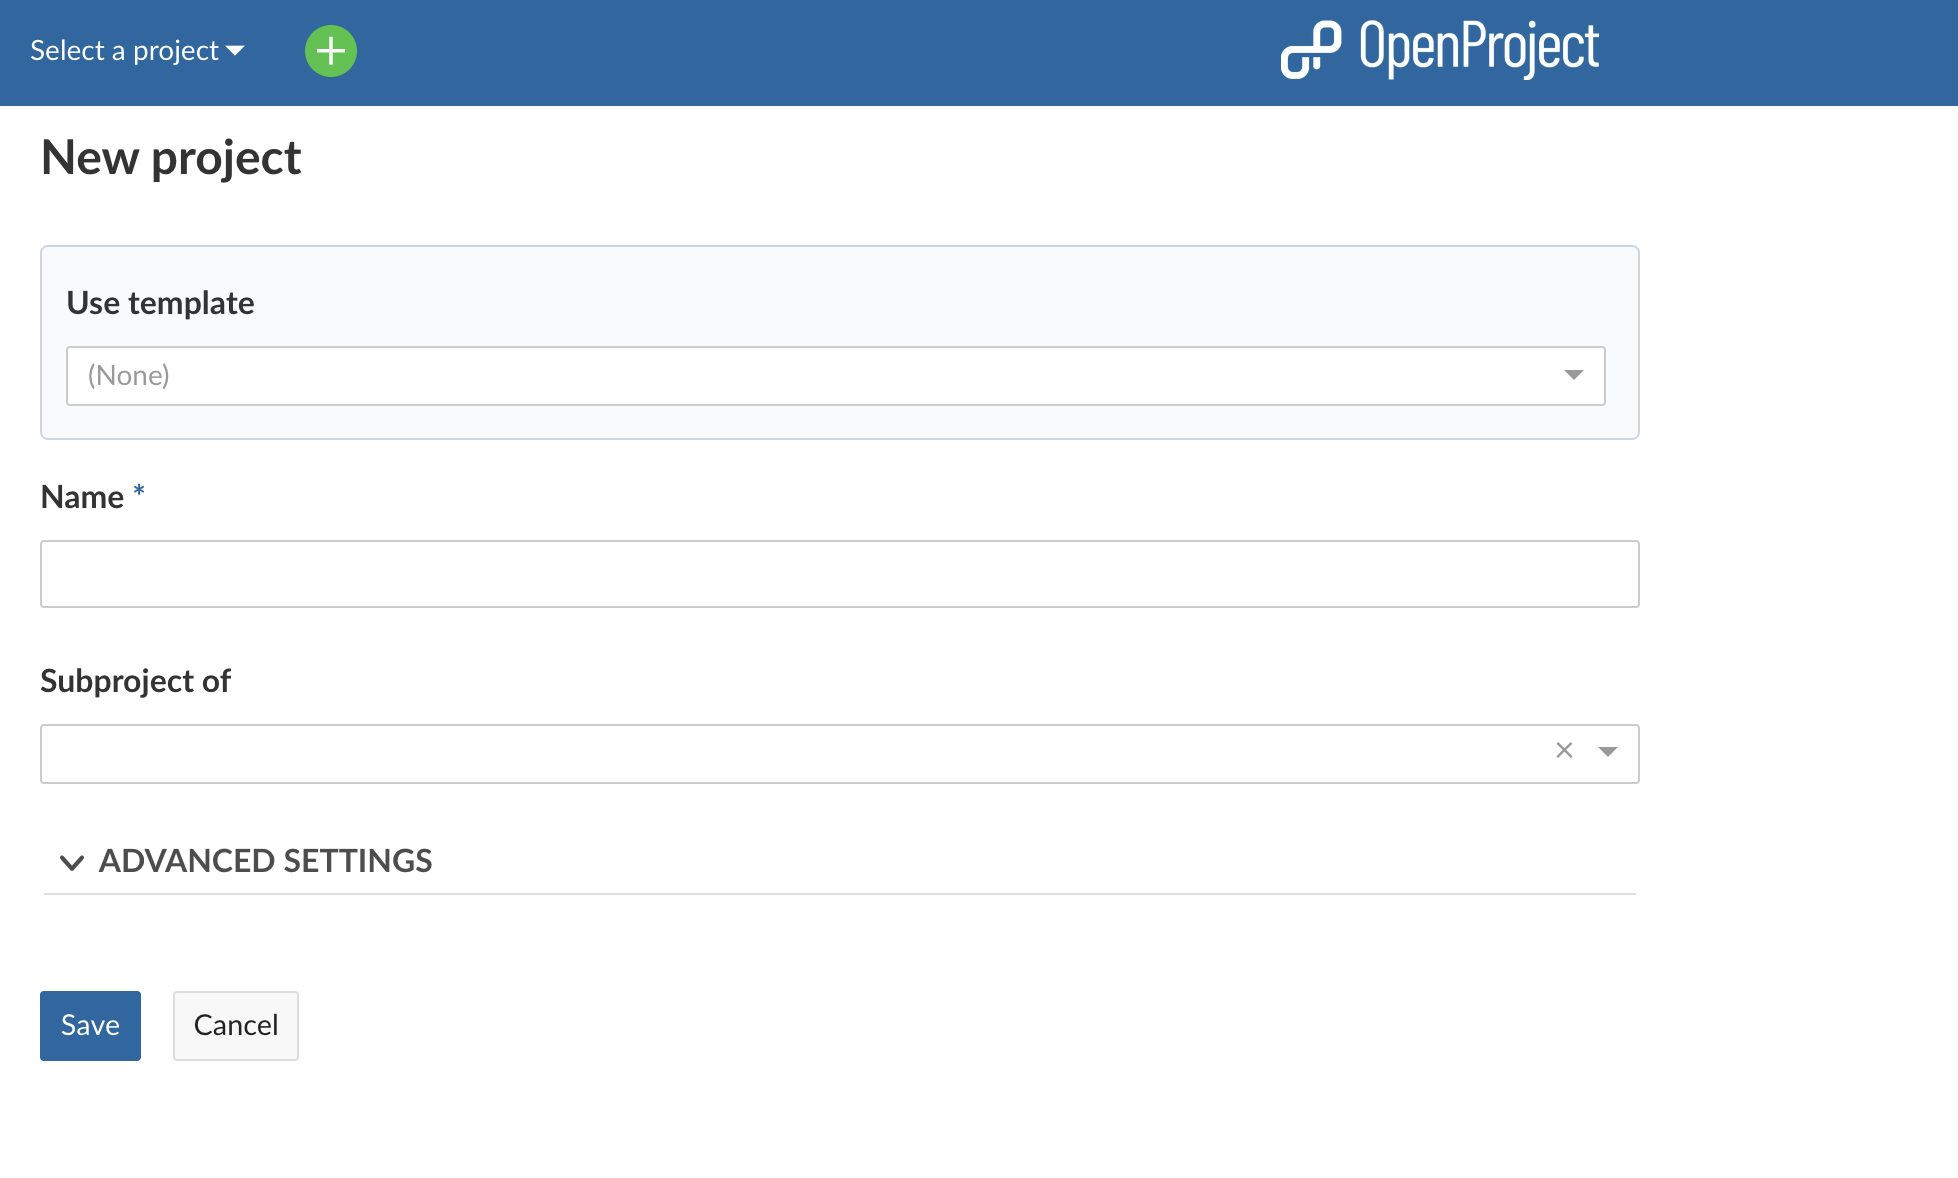Expand the ADVANCED SETTINGS section
The height and width of the screenshot is (1178, 1958).
coord(265,861)
